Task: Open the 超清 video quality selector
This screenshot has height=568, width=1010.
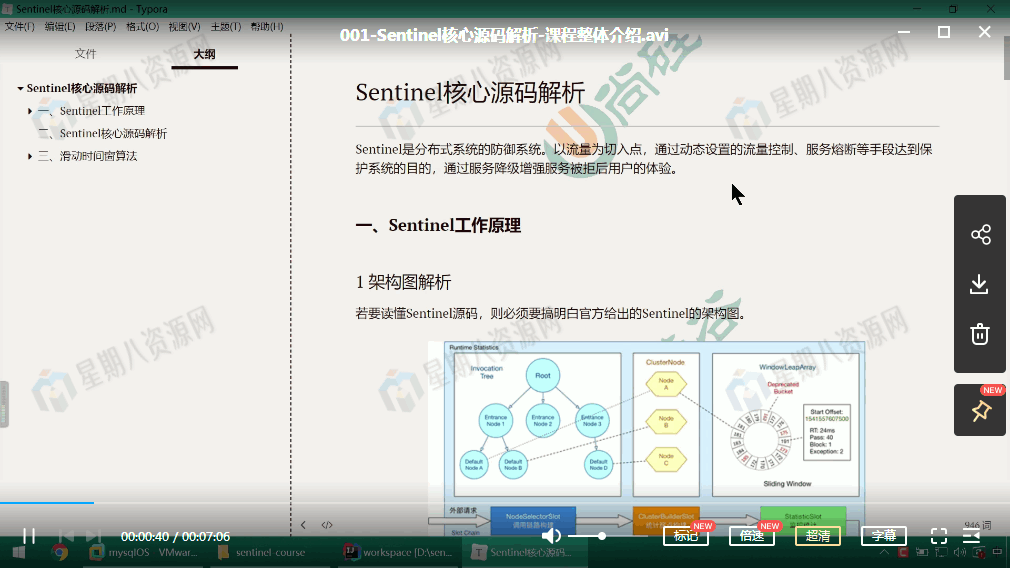Action: (x=817, y=536)
